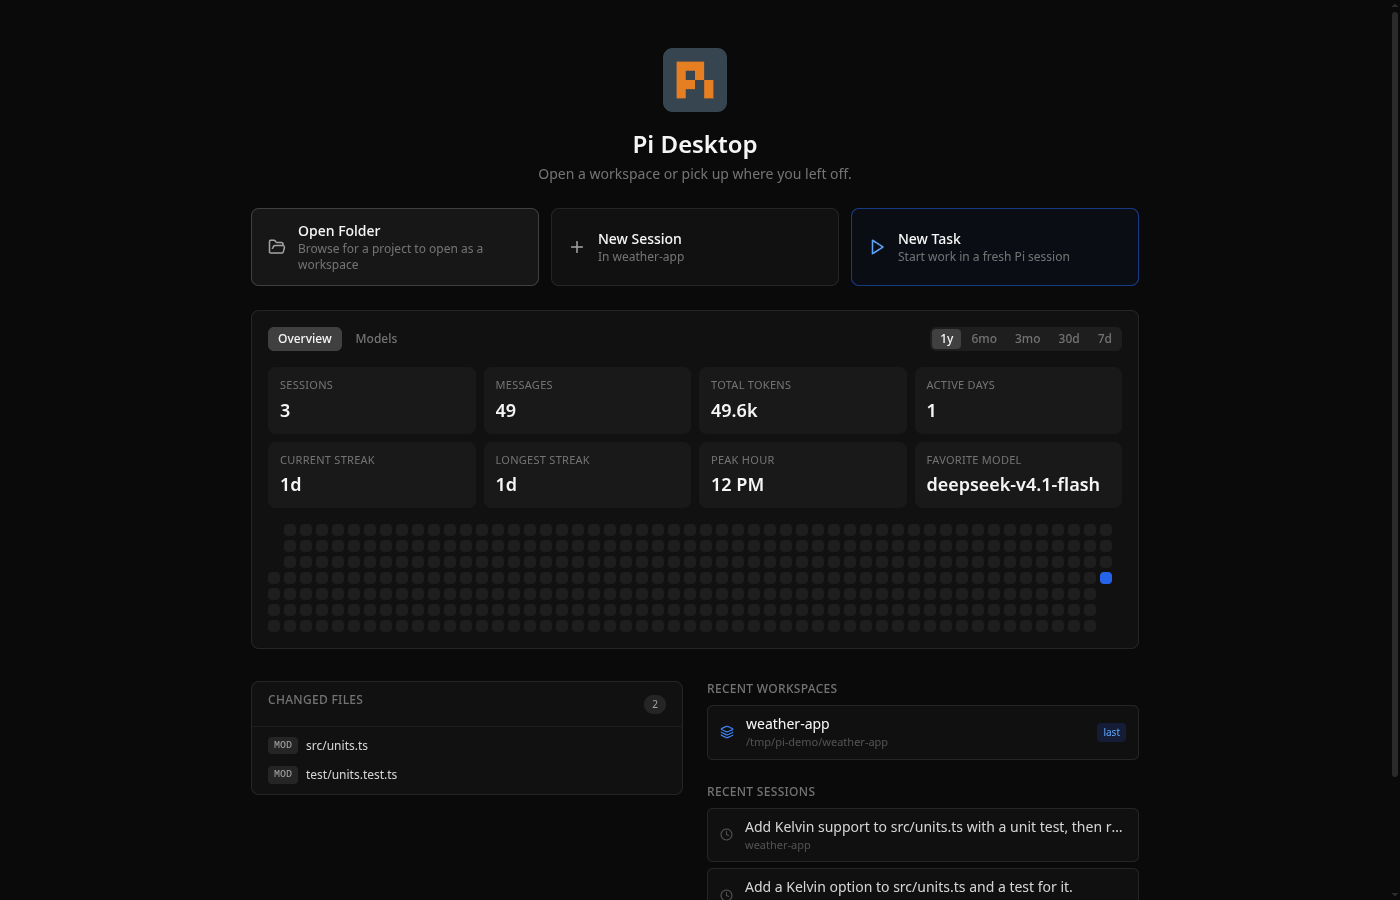Click the Messages stat card showing 49
This screenshot has width=1400, height=900.
tap(587, 400)
